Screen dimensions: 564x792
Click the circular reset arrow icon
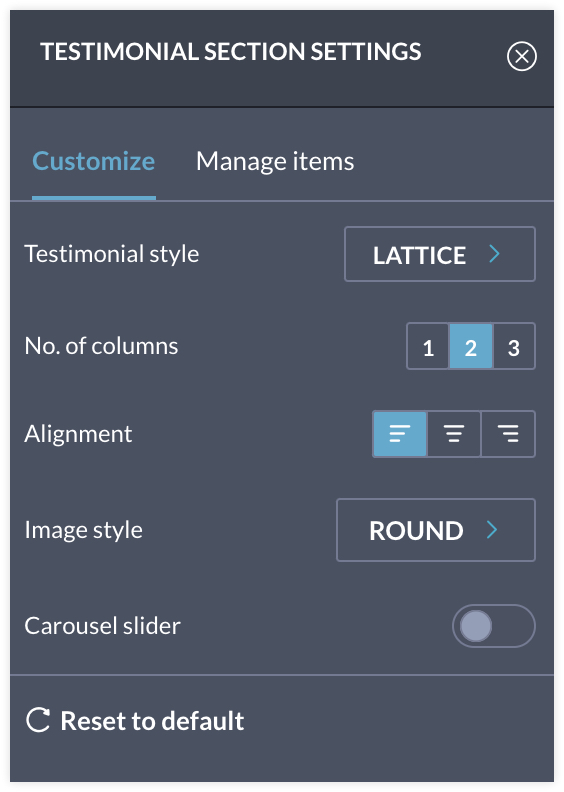38,720
